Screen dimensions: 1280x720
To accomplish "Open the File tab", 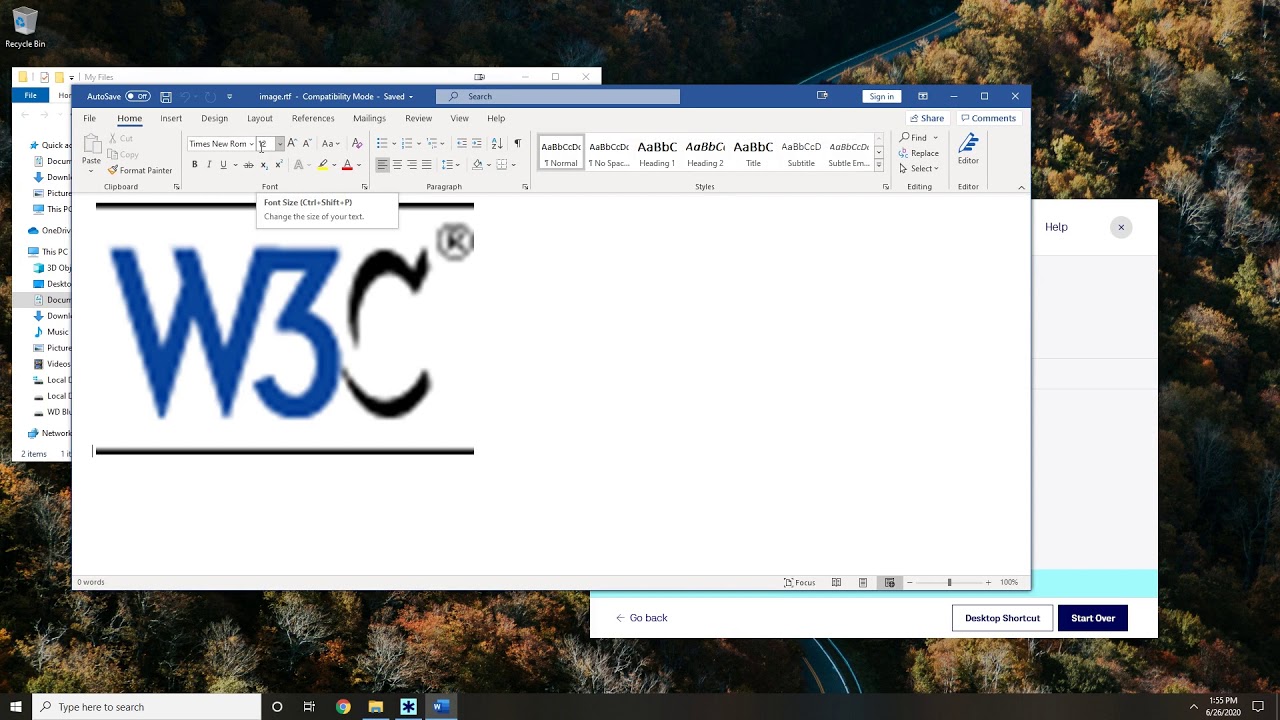I will pos(89,118).
